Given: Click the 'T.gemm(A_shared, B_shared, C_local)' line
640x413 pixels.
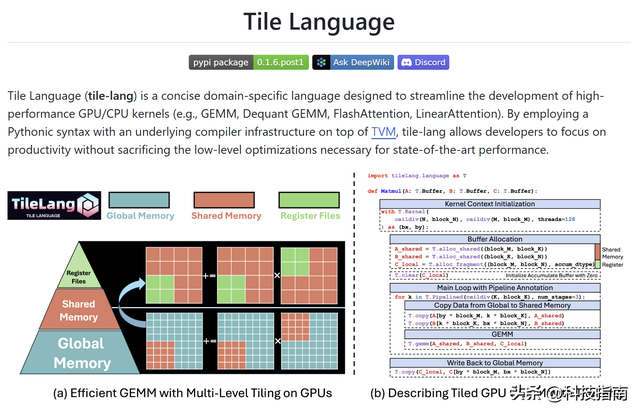Looking at the screenshot, I should click(x=467, y=344).
